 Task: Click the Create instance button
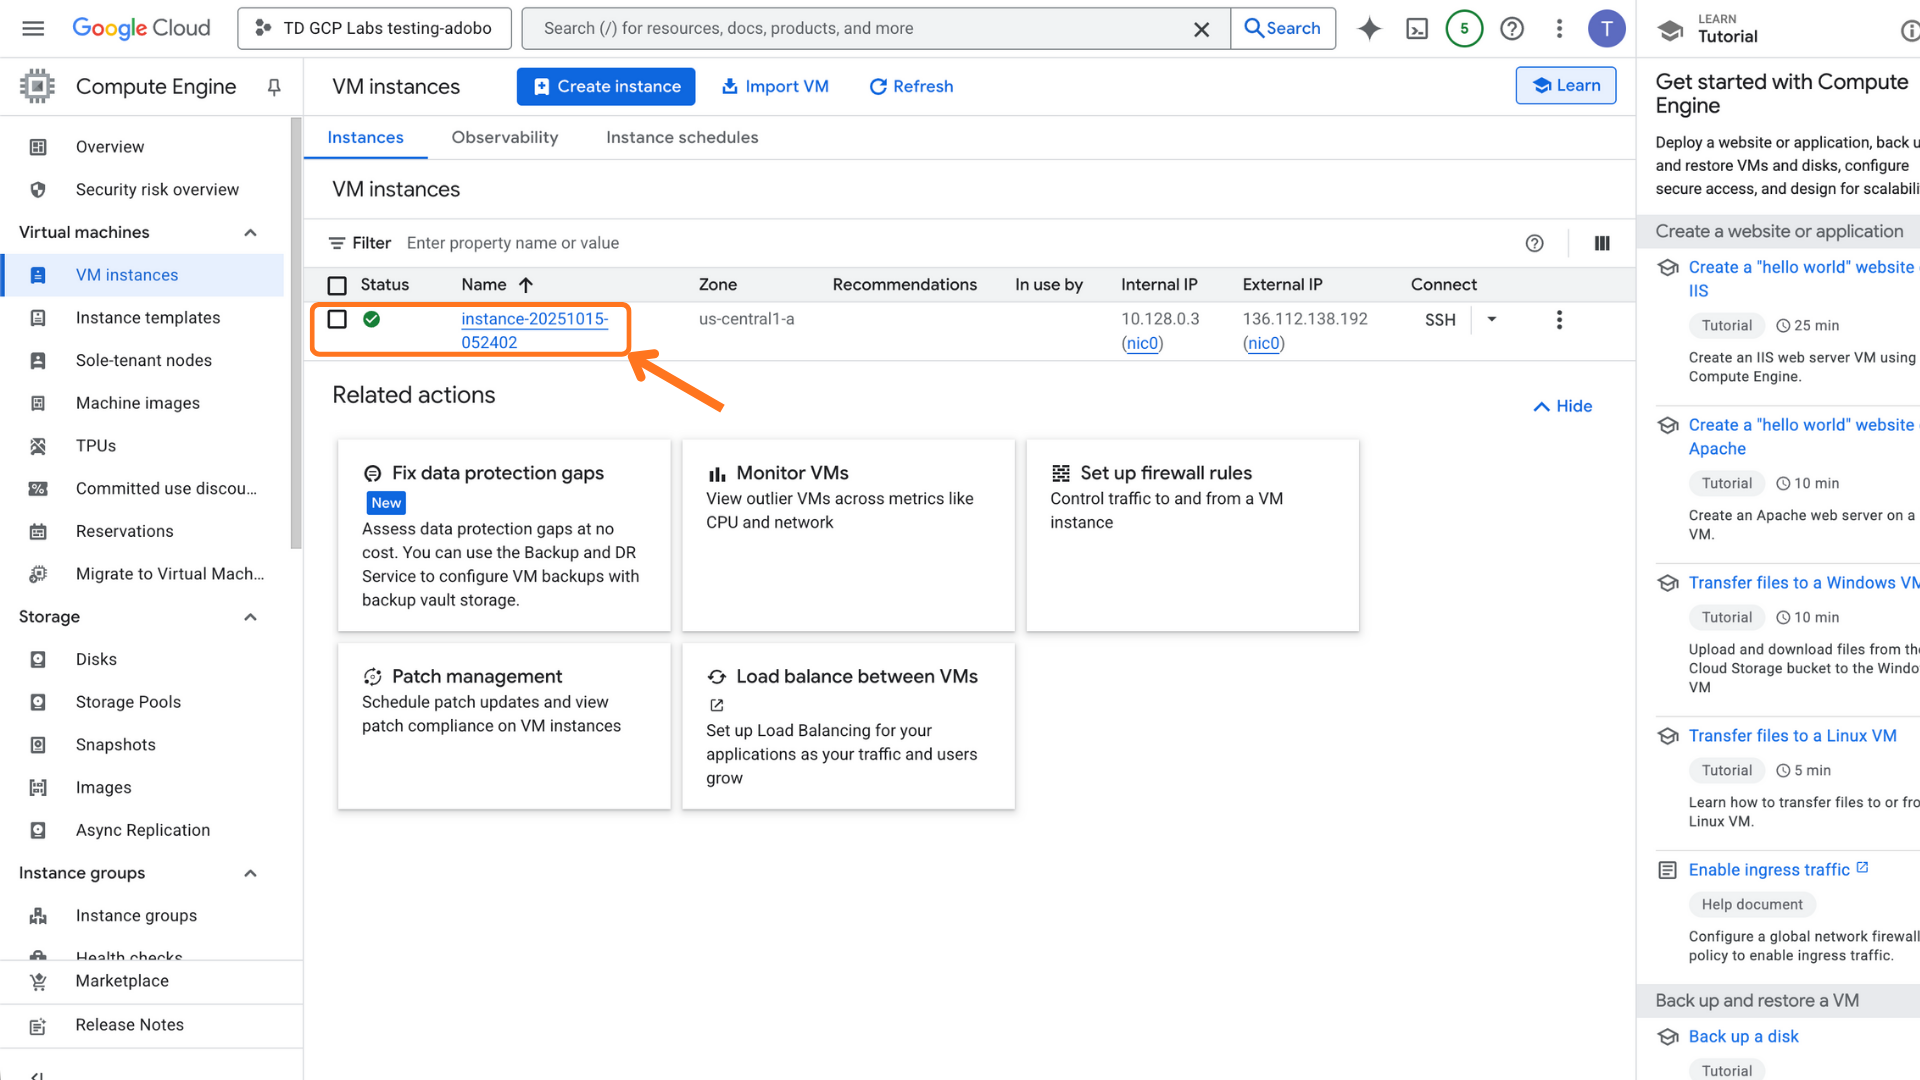[x=606, y=87]
